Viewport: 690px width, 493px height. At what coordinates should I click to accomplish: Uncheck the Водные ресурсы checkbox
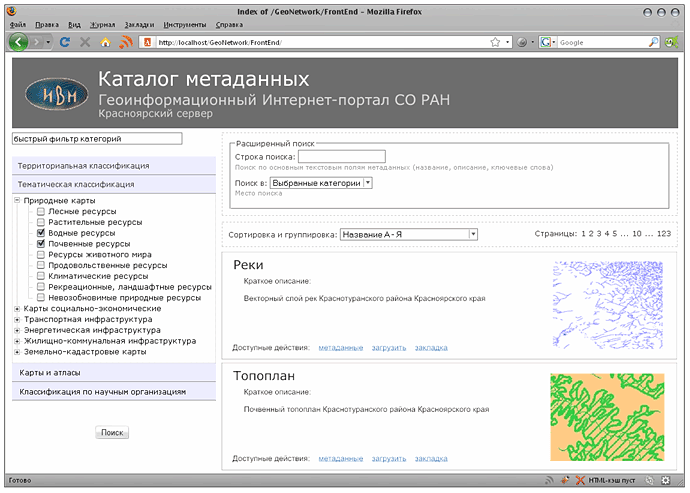[40, 233]
